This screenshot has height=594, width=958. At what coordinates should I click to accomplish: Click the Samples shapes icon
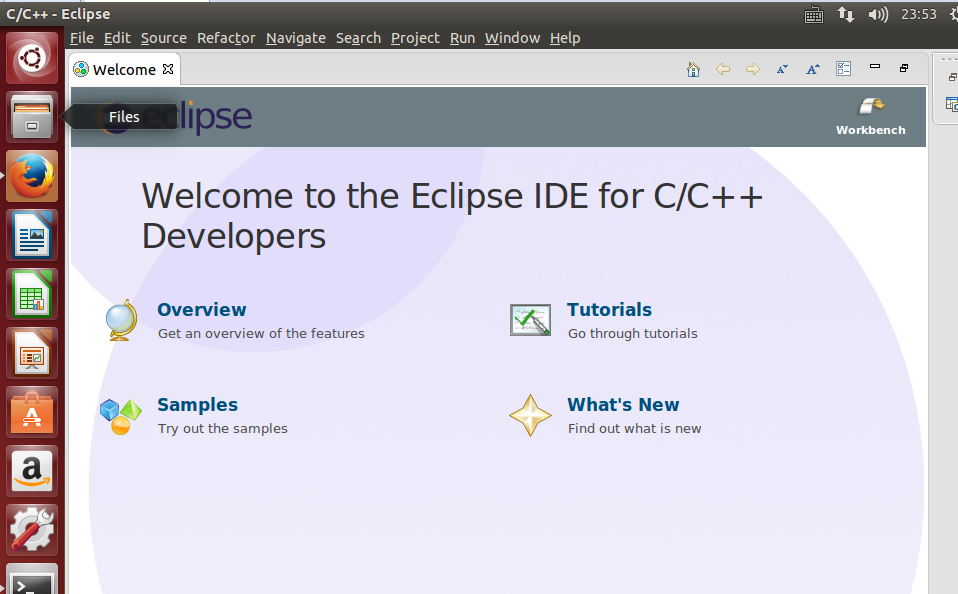click(x=121, y=416)
